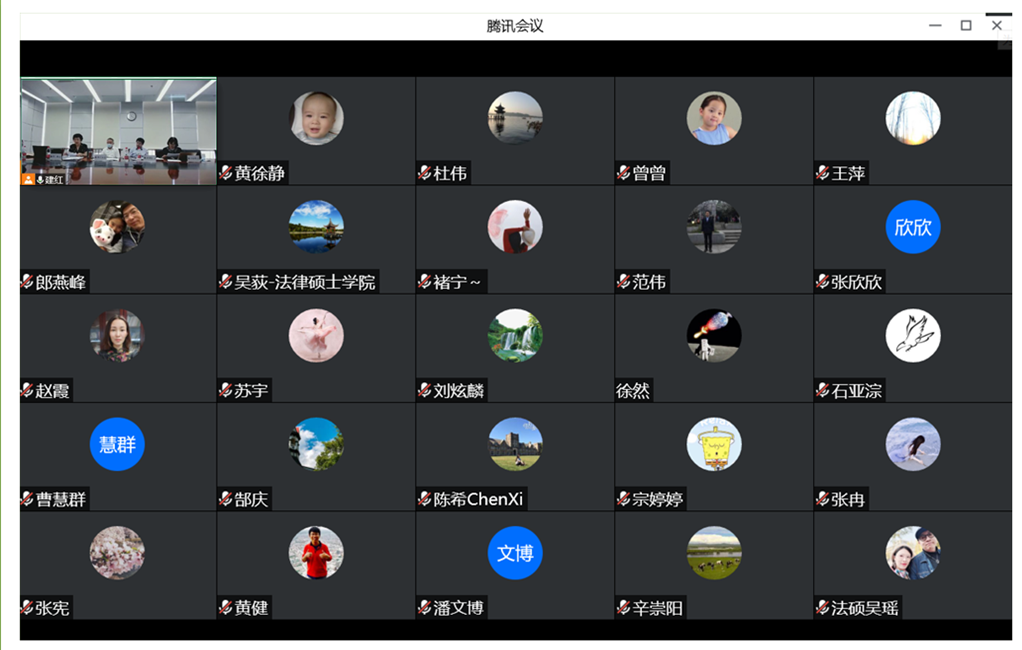Click the blue 欣欣 avatar of 张欣欣
1022x650 pixels.
[912, 227]
